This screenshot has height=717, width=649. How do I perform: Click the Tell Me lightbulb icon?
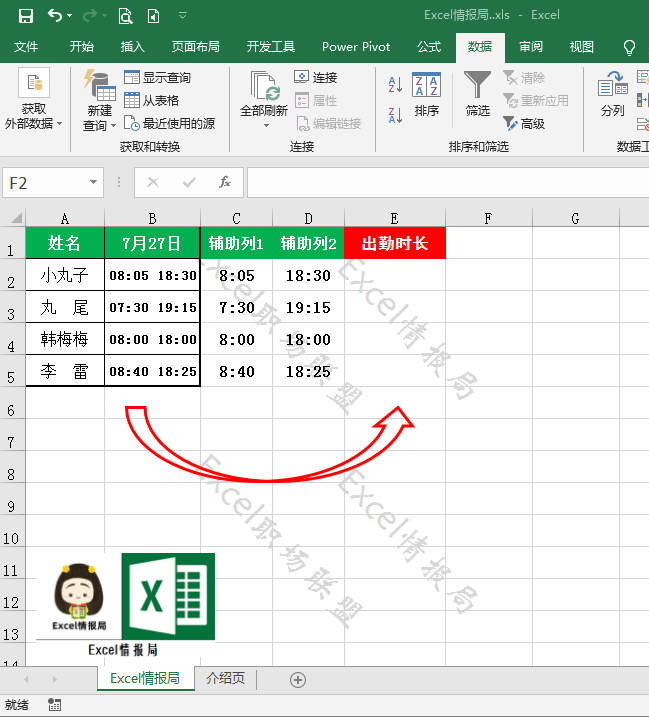(x=629, y=47)
